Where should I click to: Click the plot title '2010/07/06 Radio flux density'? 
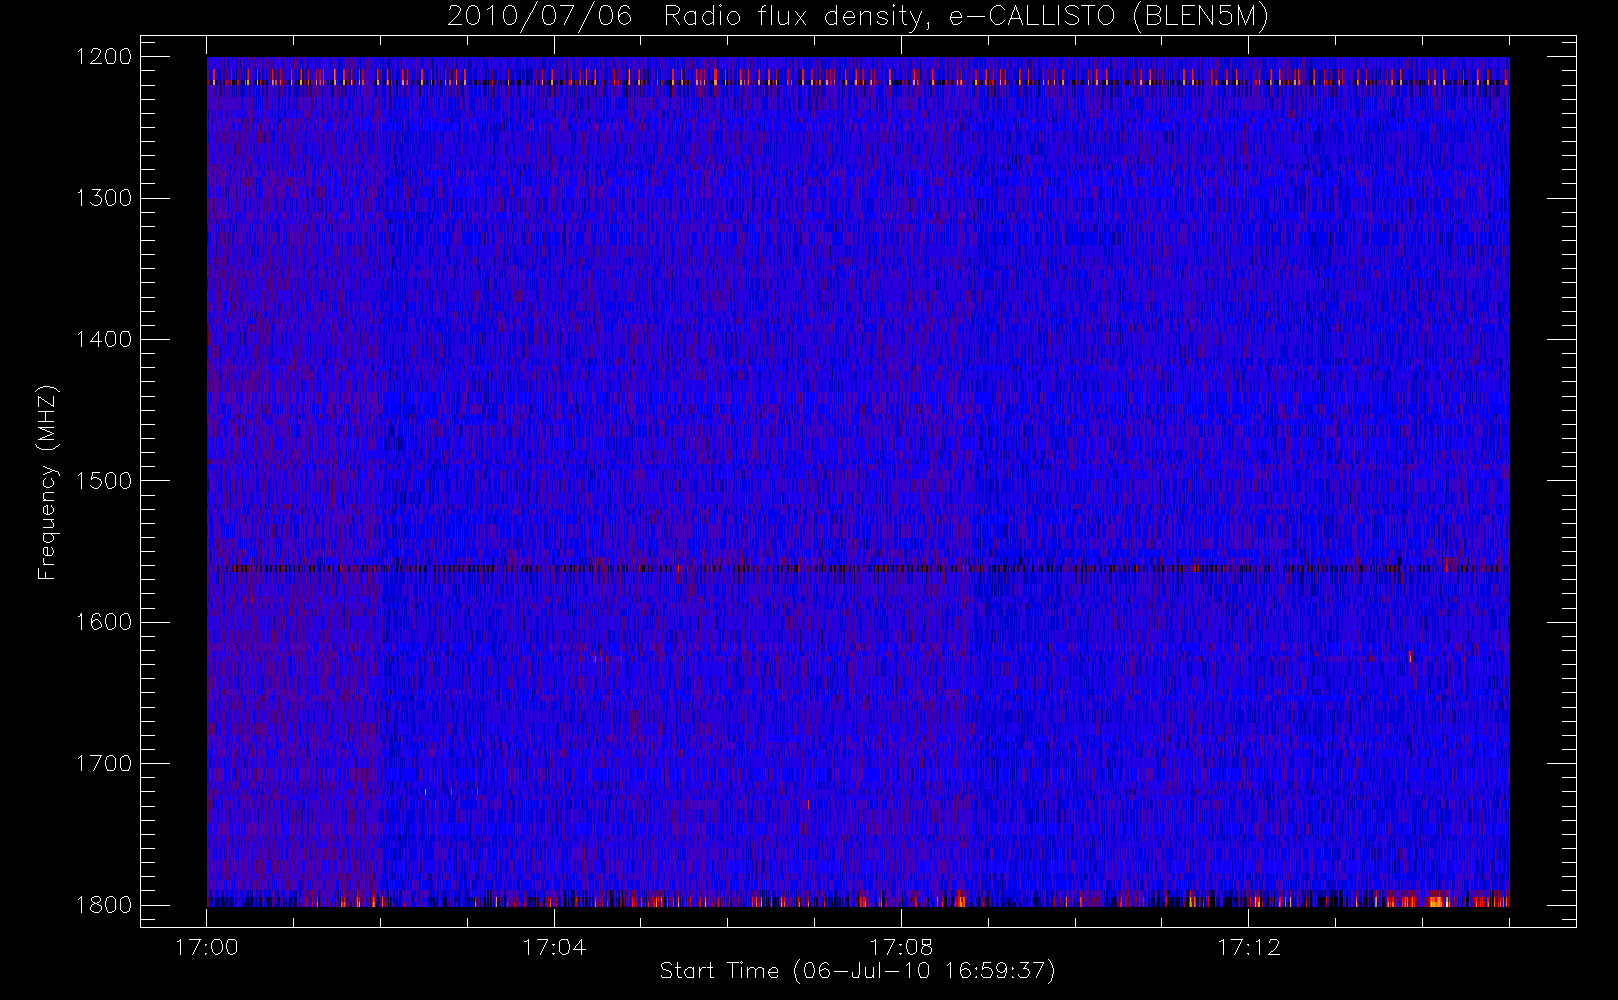pyautogui.click(x=858, y=17)
